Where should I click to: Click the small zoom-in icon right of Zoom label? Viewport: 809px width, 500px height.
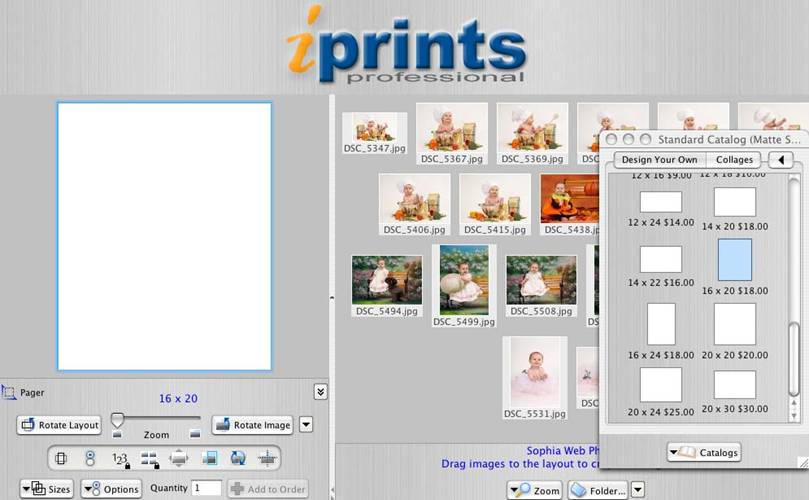point(194,434)
